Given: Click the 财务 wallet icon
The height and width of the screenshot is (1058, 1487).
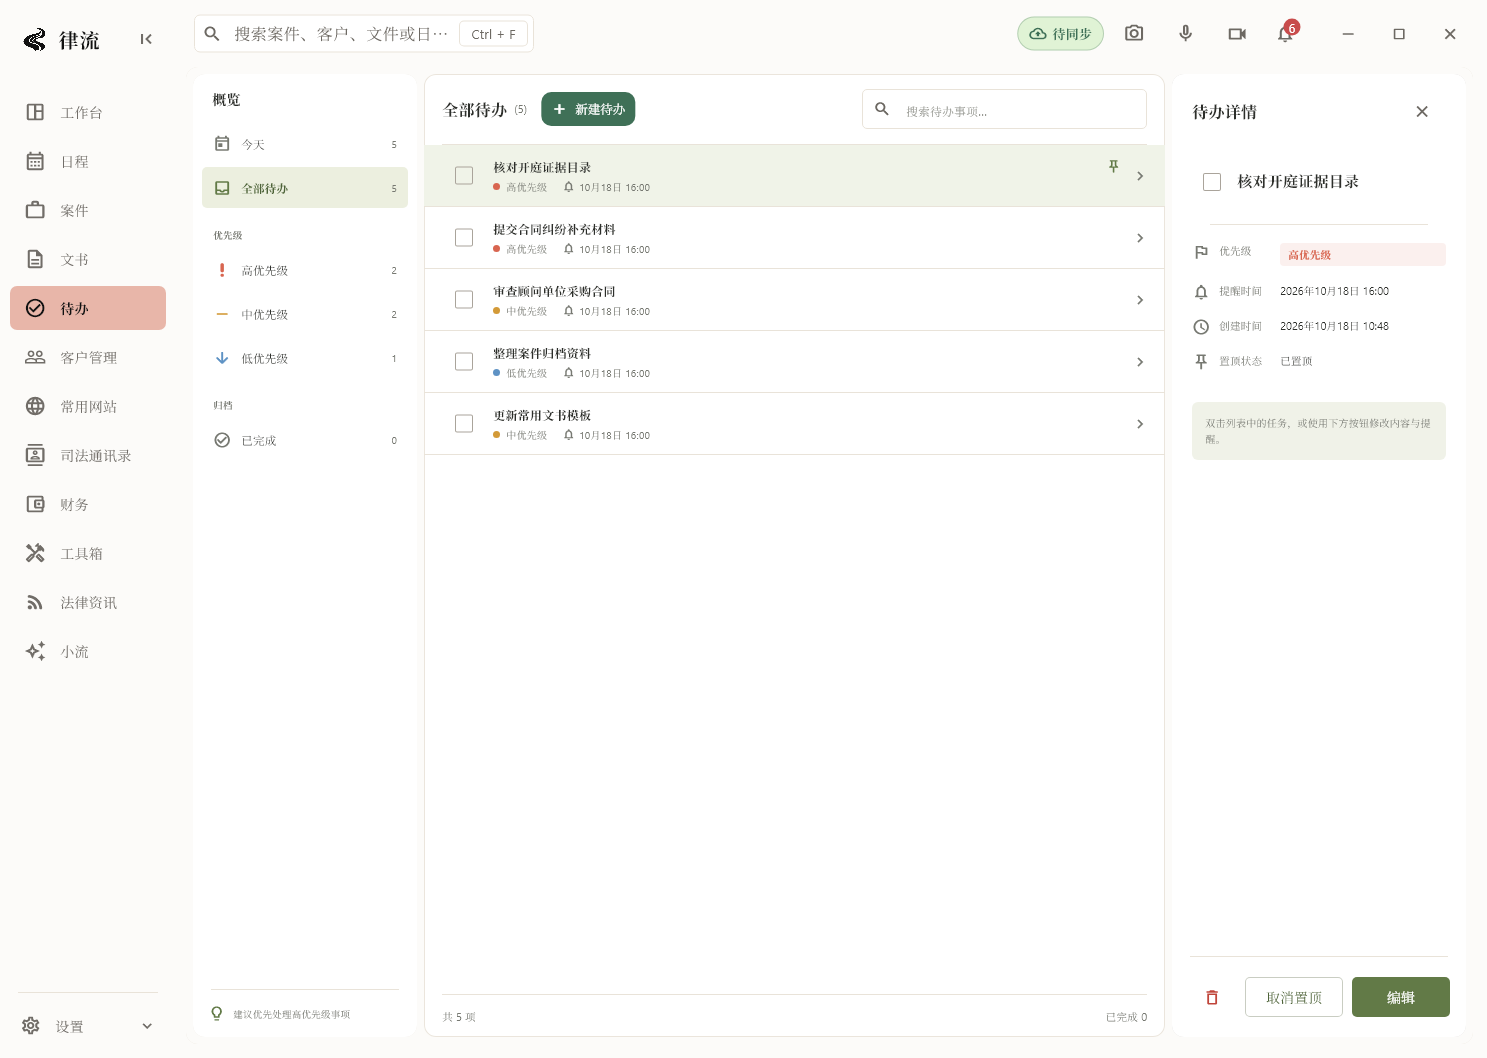Looking at the screenshot, I should click(35, 504).
